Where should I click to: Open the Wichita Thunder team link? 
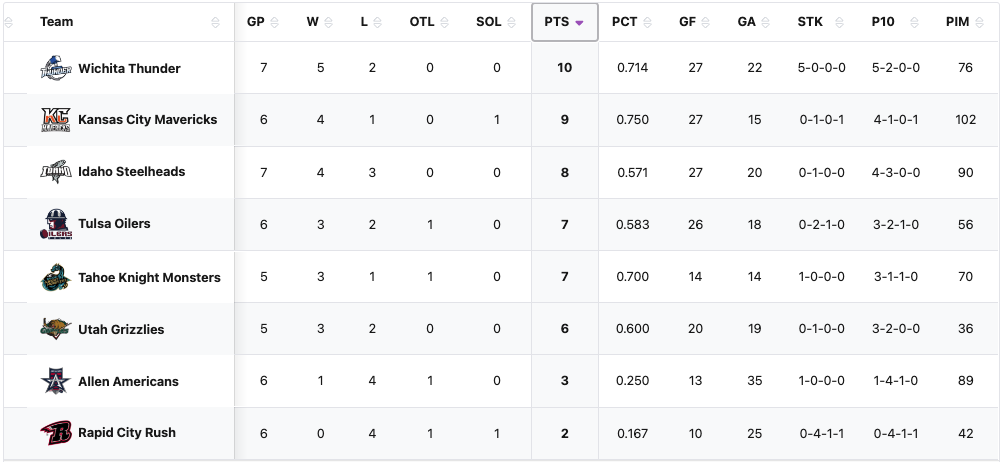point(129,68)
